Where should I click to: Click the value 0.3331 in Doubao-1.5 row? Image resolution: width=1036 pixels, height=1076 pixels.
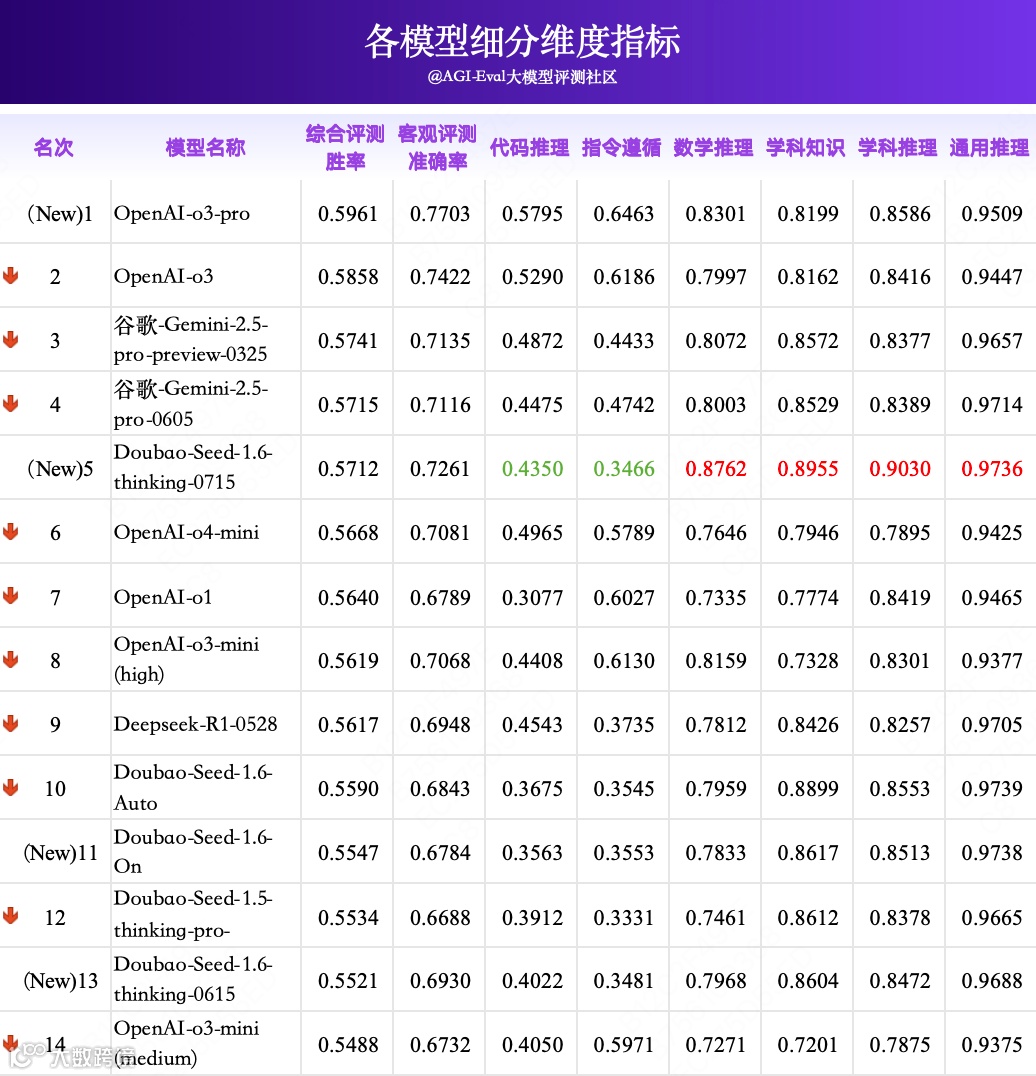tap(624, 917)
